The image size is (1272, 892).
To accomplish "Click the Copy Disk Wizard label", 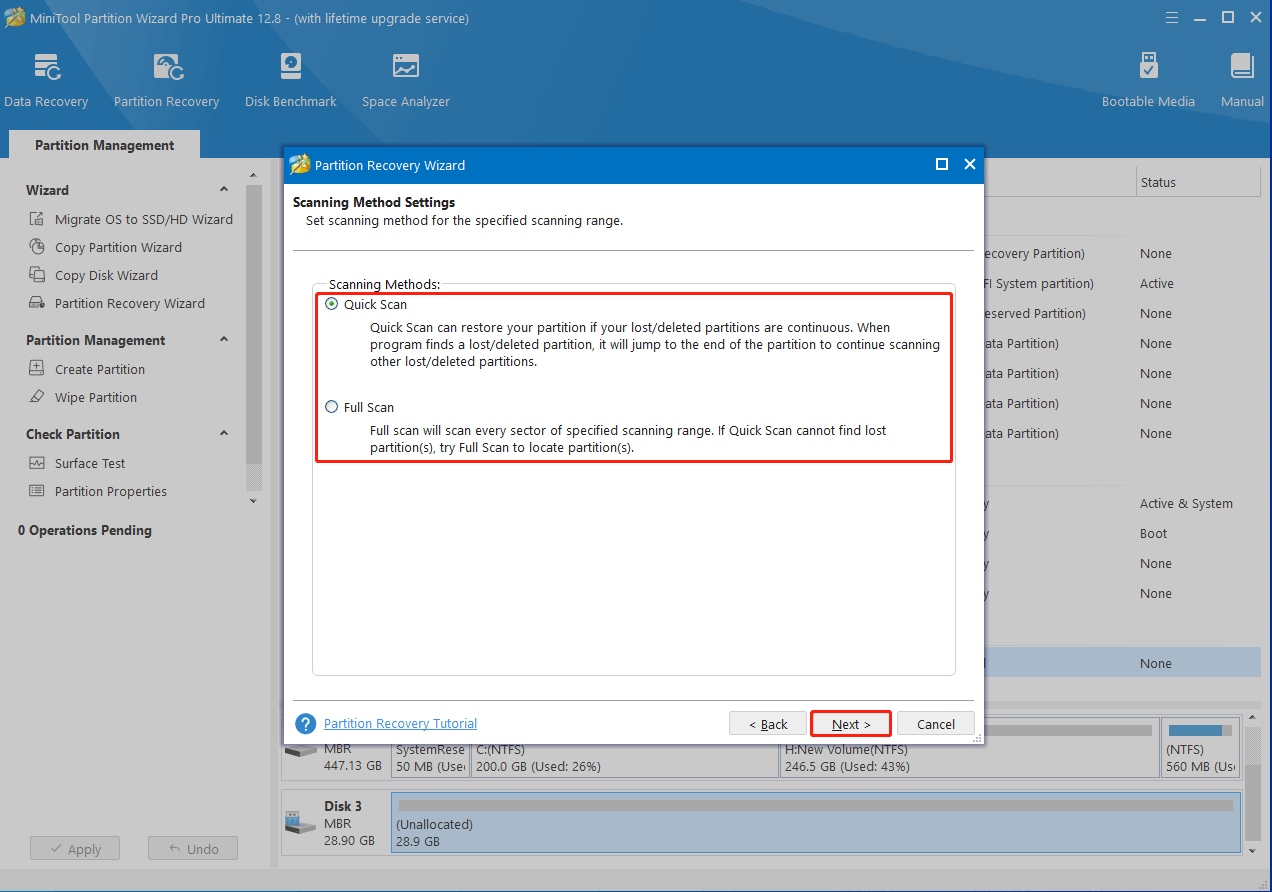I will tap(106, 275).
